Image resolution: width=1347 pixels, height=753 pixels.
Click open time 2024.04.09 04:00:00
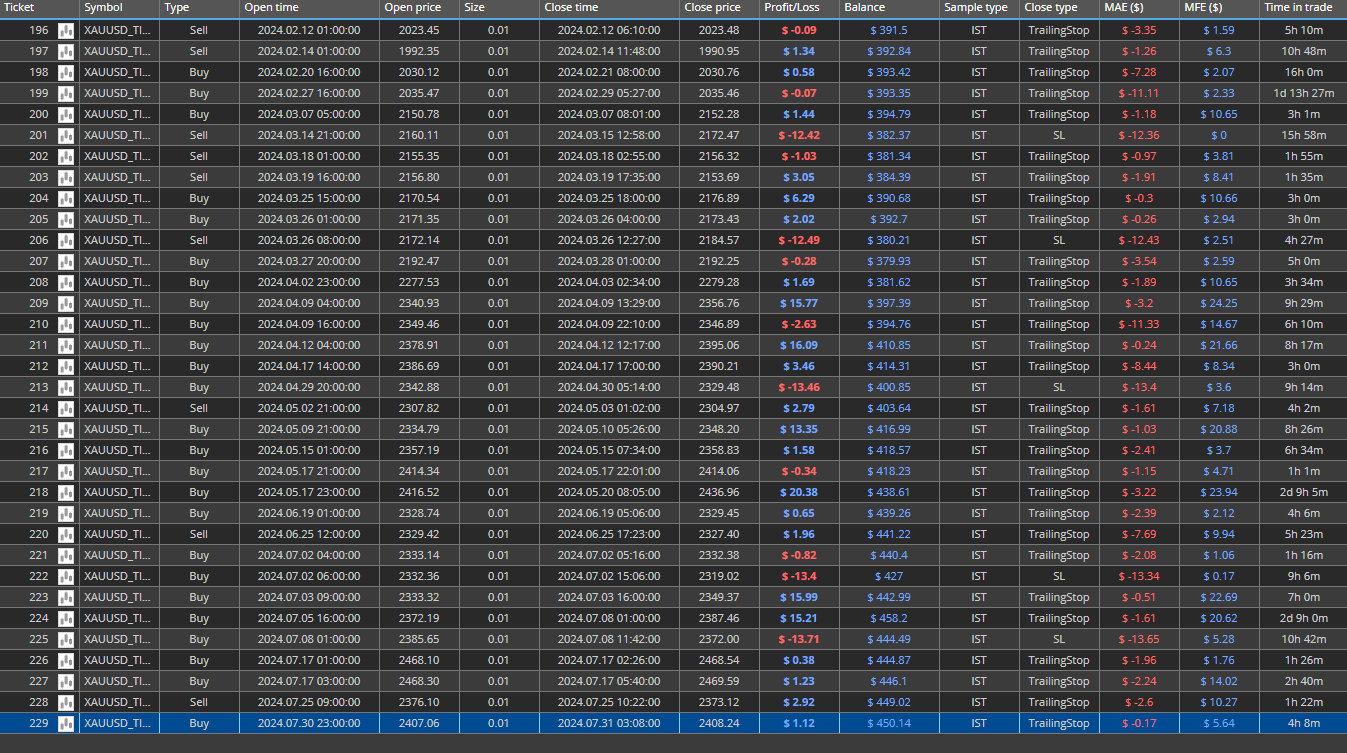pyautogui.click(x=309, y=303)
